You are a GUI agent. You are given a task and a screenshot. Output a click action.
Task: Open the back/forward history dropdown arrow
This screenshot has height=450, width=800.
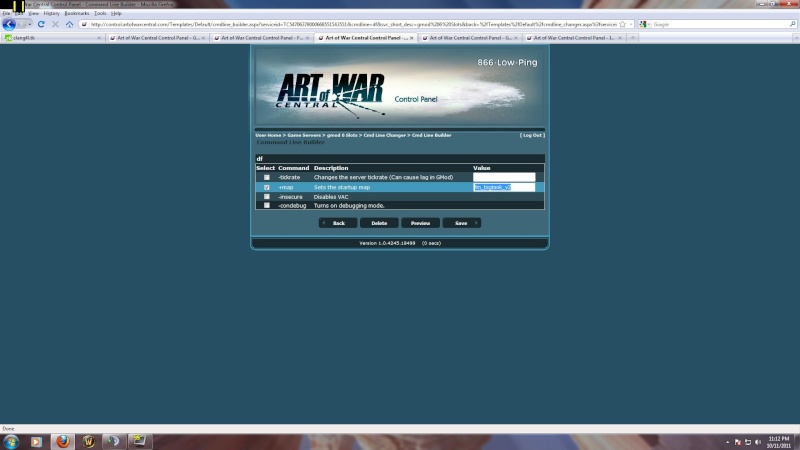pos(30,24)
